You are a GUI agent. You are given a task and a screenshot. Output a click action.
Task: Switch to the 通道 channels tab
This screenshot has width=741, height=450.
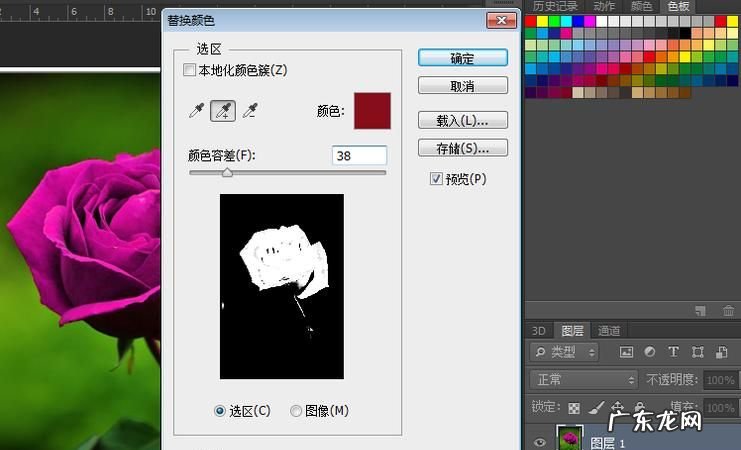point(609,330)
